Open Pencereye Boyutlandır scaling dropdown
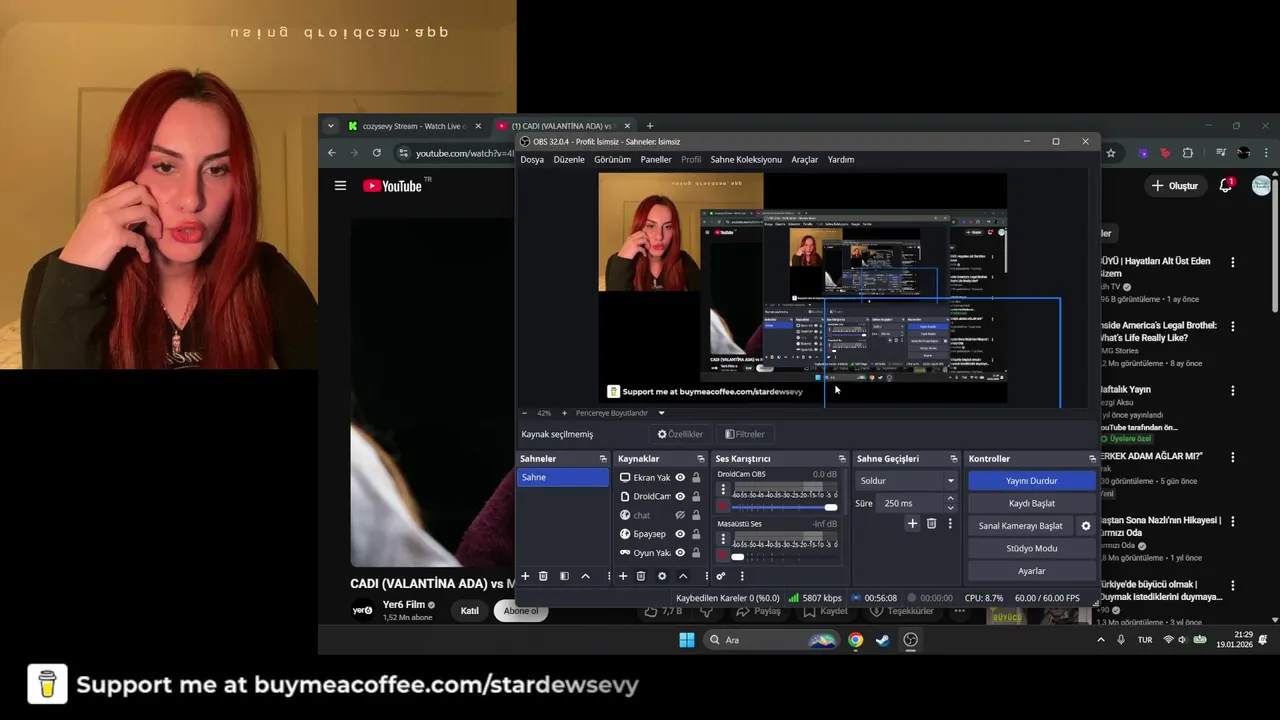Image resolution: width=1280 pixels, height=720 pixels. (661, 413)
